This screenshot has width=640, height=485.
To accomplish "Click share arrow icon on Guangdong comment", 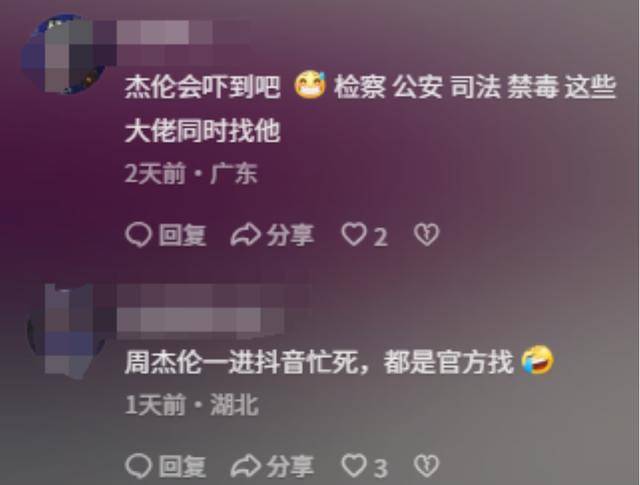I will [x=245, y=235].
